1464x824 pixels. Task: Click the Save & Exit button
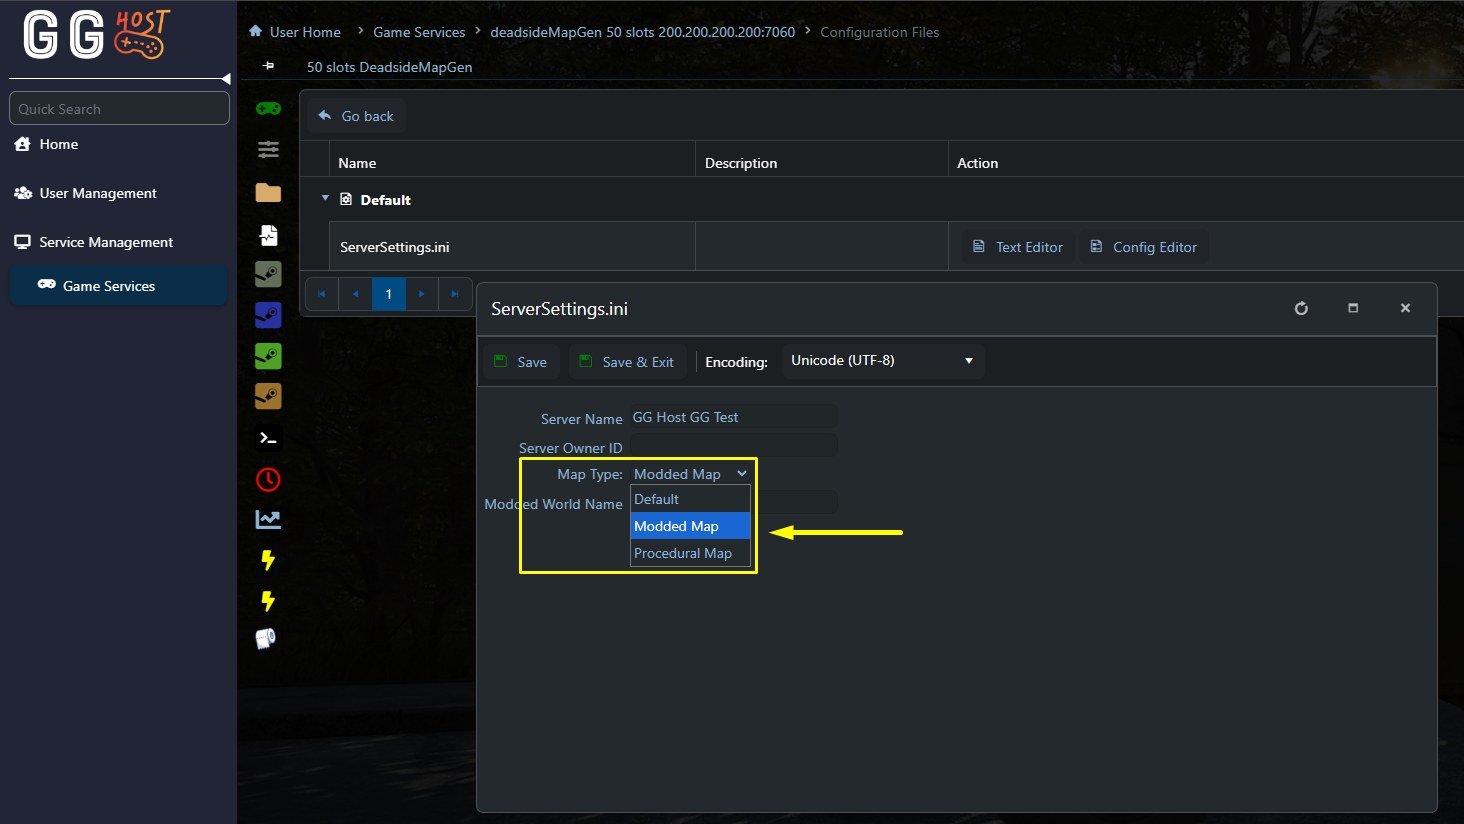click(x=627, y=362)
